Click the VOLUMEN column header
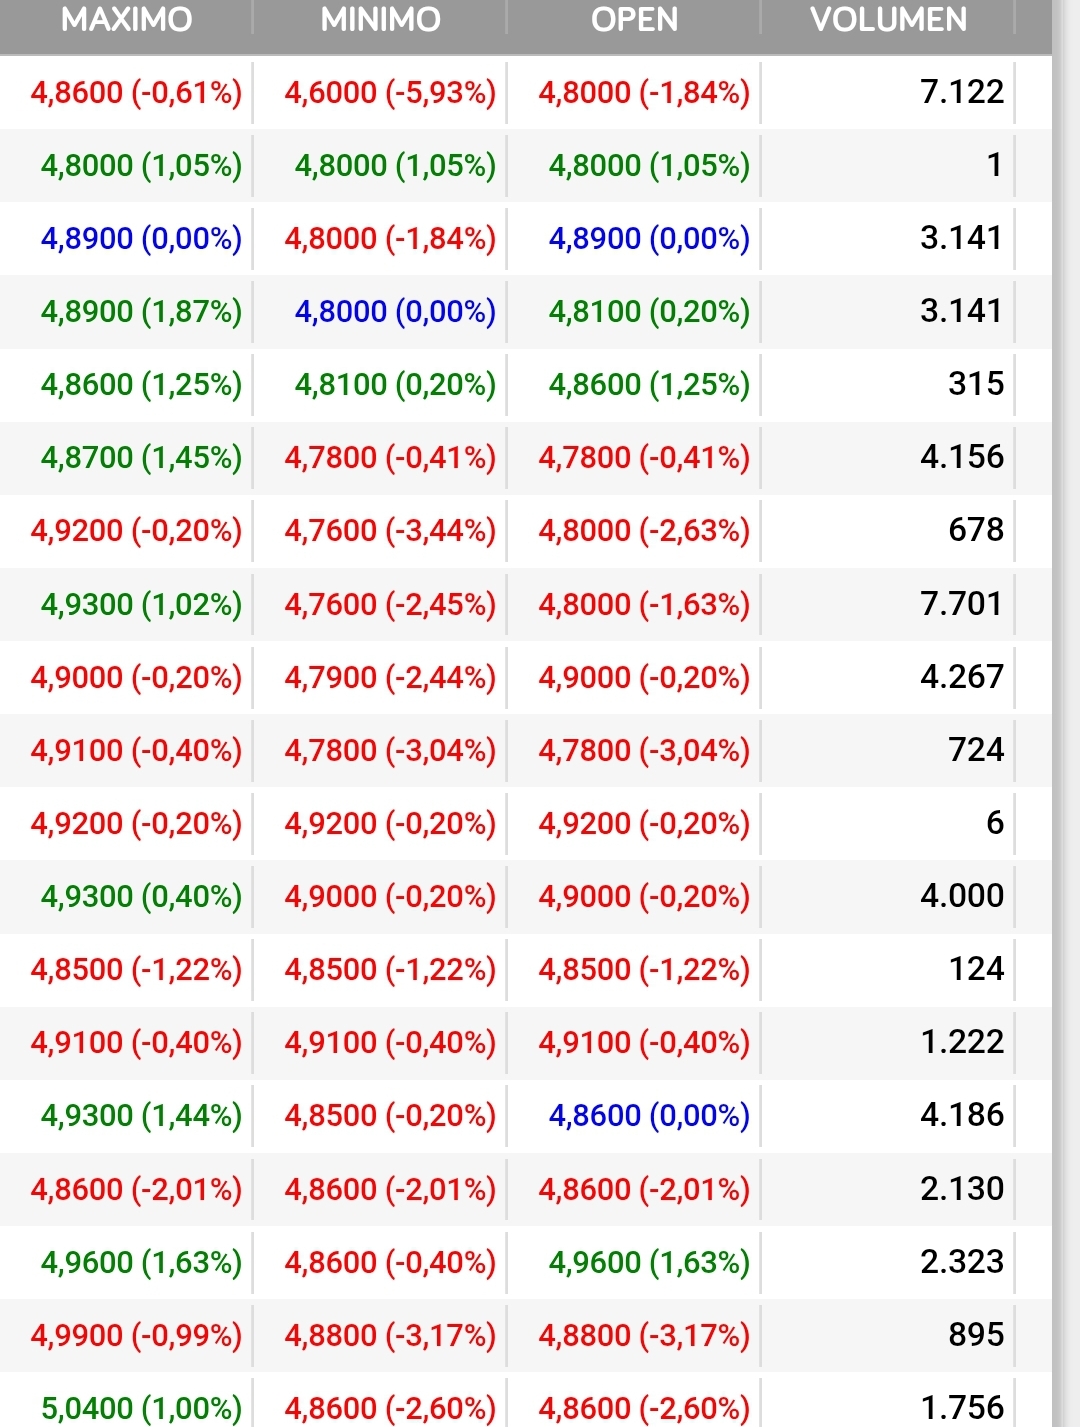1080x1427 pixels. 888,20
